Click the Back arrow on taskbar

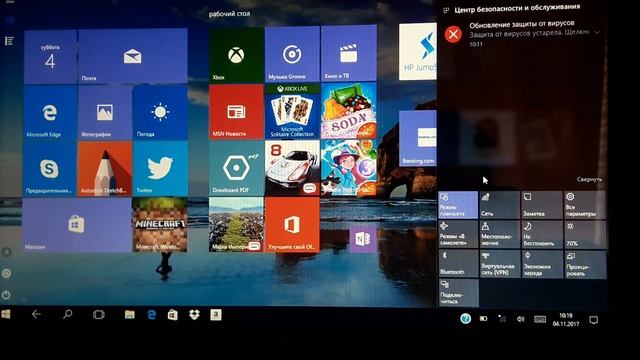(36, 314)
